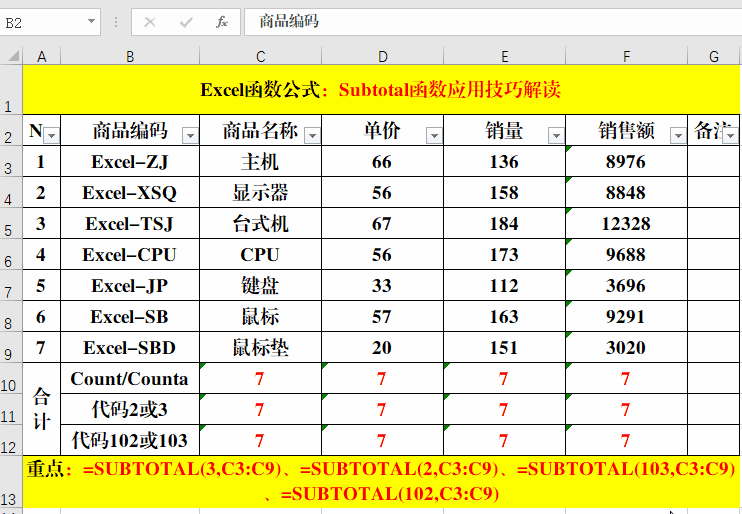
Task: Open the 销售额 filter dropdown
Action: tap(678, 136)
